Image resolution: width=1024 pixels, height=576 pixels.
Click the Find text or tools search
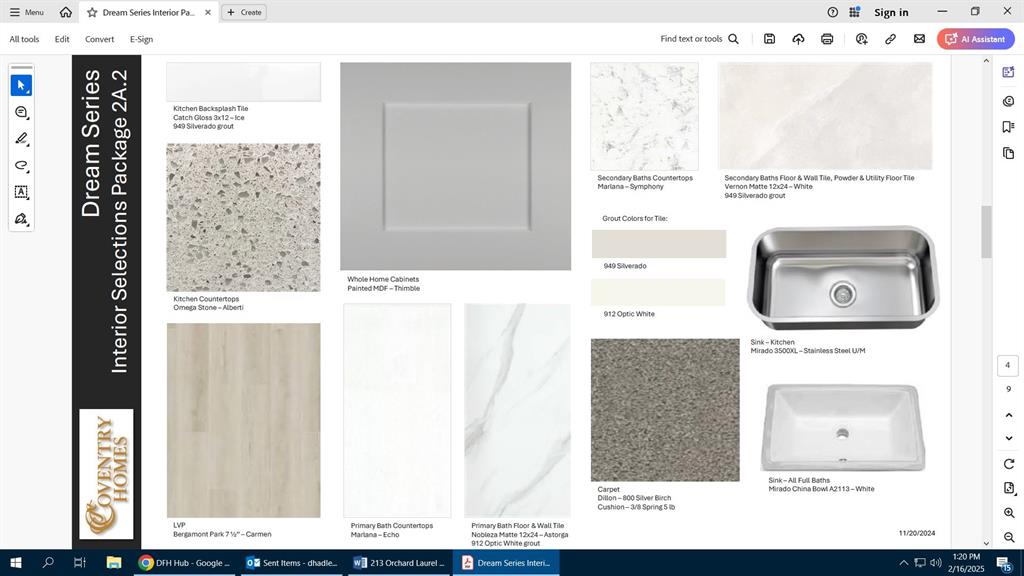(x=699, y=39)
